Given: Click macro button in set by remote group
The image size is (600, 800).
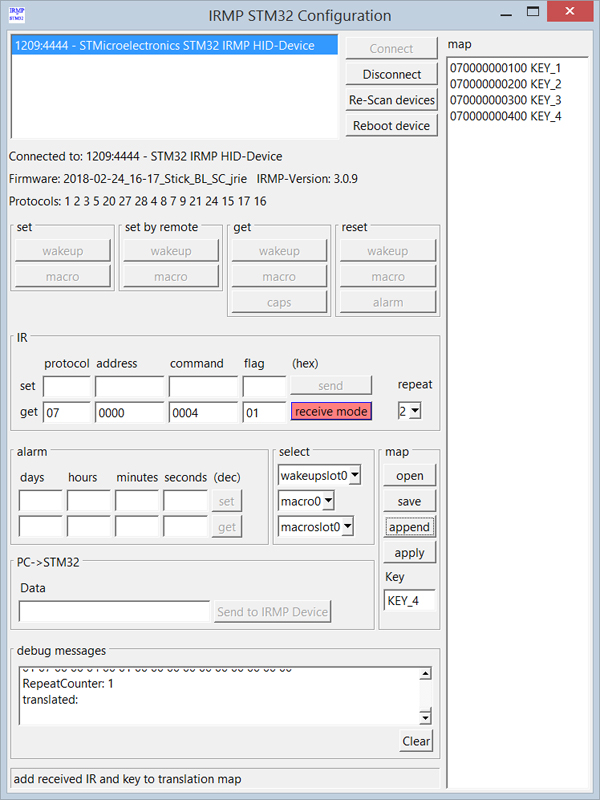Looking at the screenshot, I should [171, 277].
